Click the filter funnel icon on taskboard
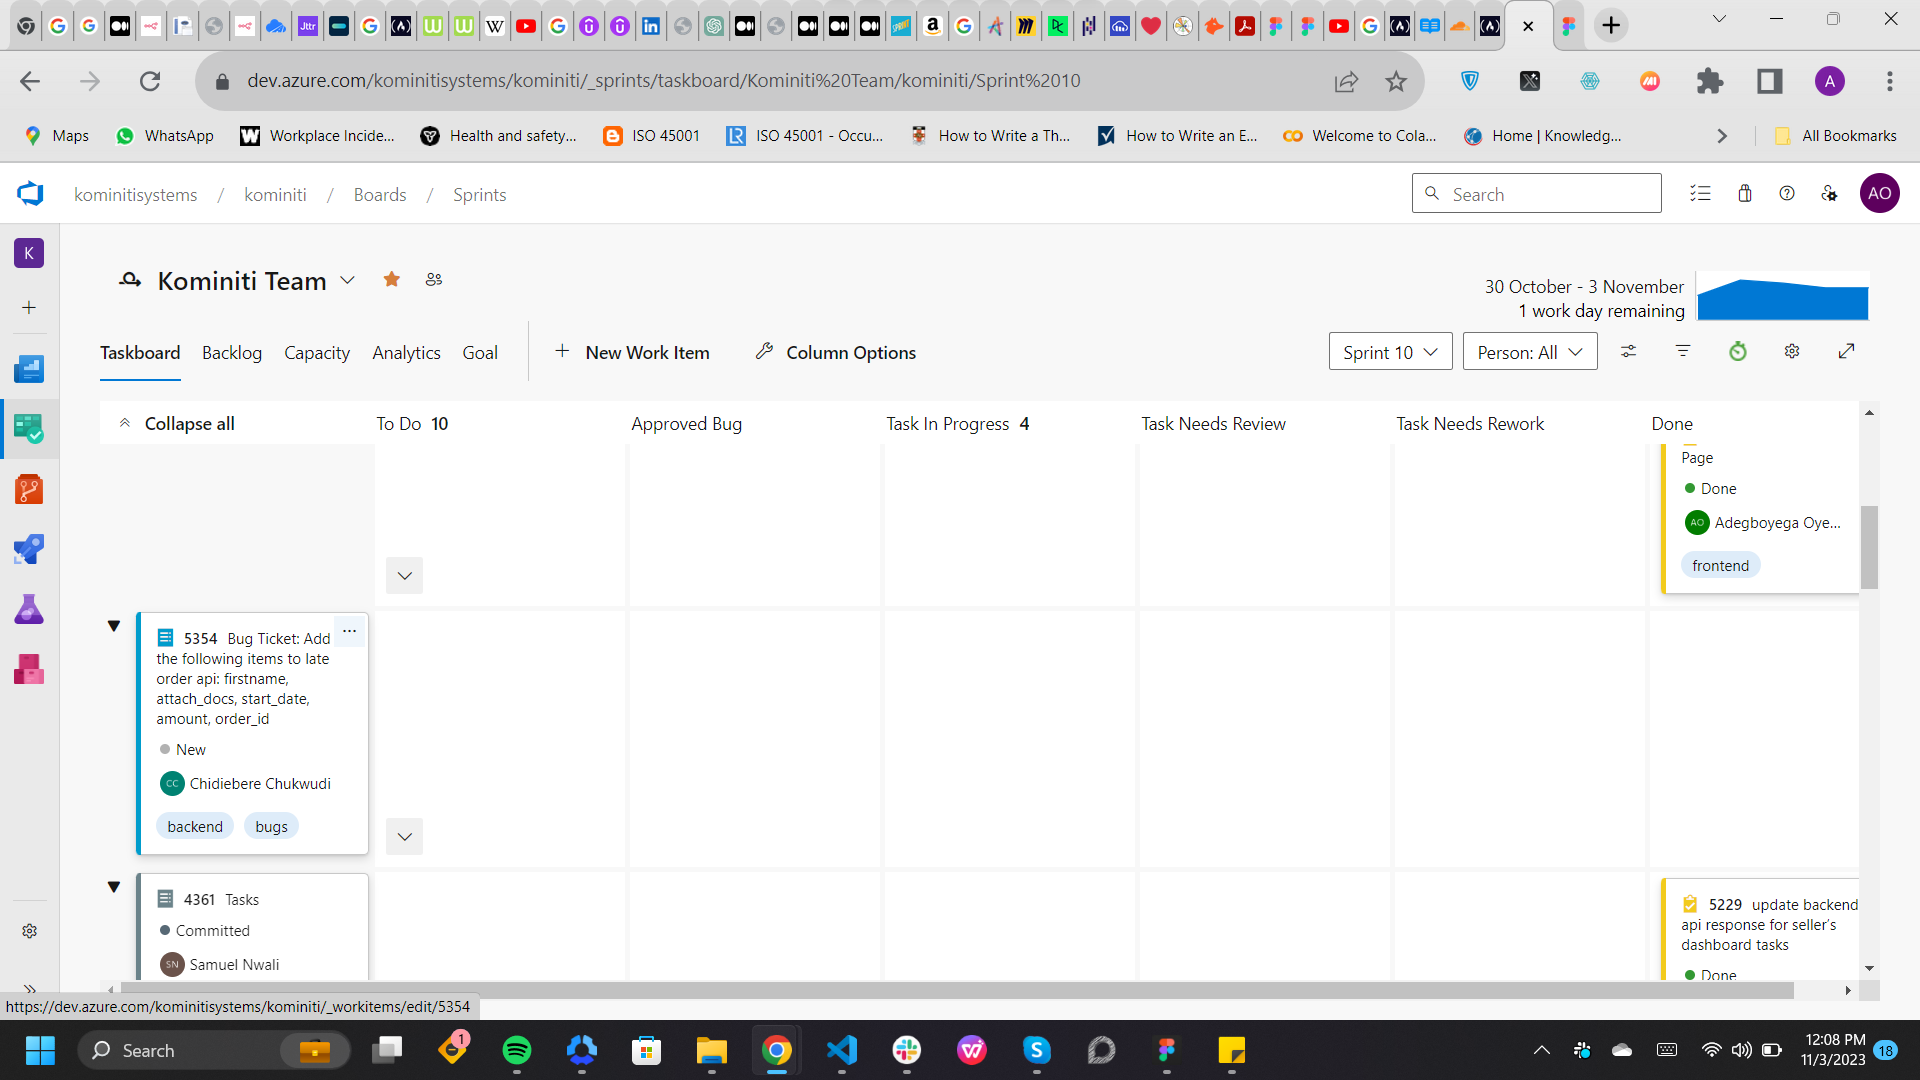The image size is (1920, 1080). pyautogui.click(x=1683, y=351)
